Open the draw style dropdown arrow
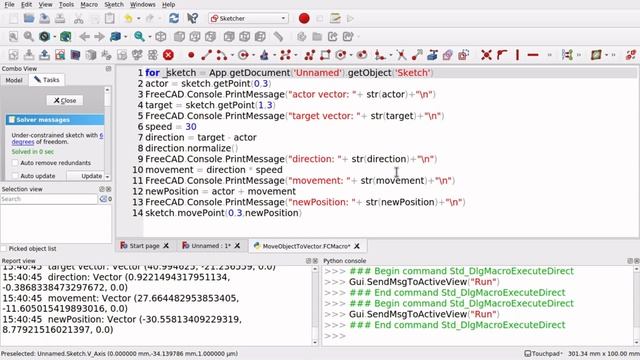This screenshot has height=360, width=640. click(x=55, y=37)
